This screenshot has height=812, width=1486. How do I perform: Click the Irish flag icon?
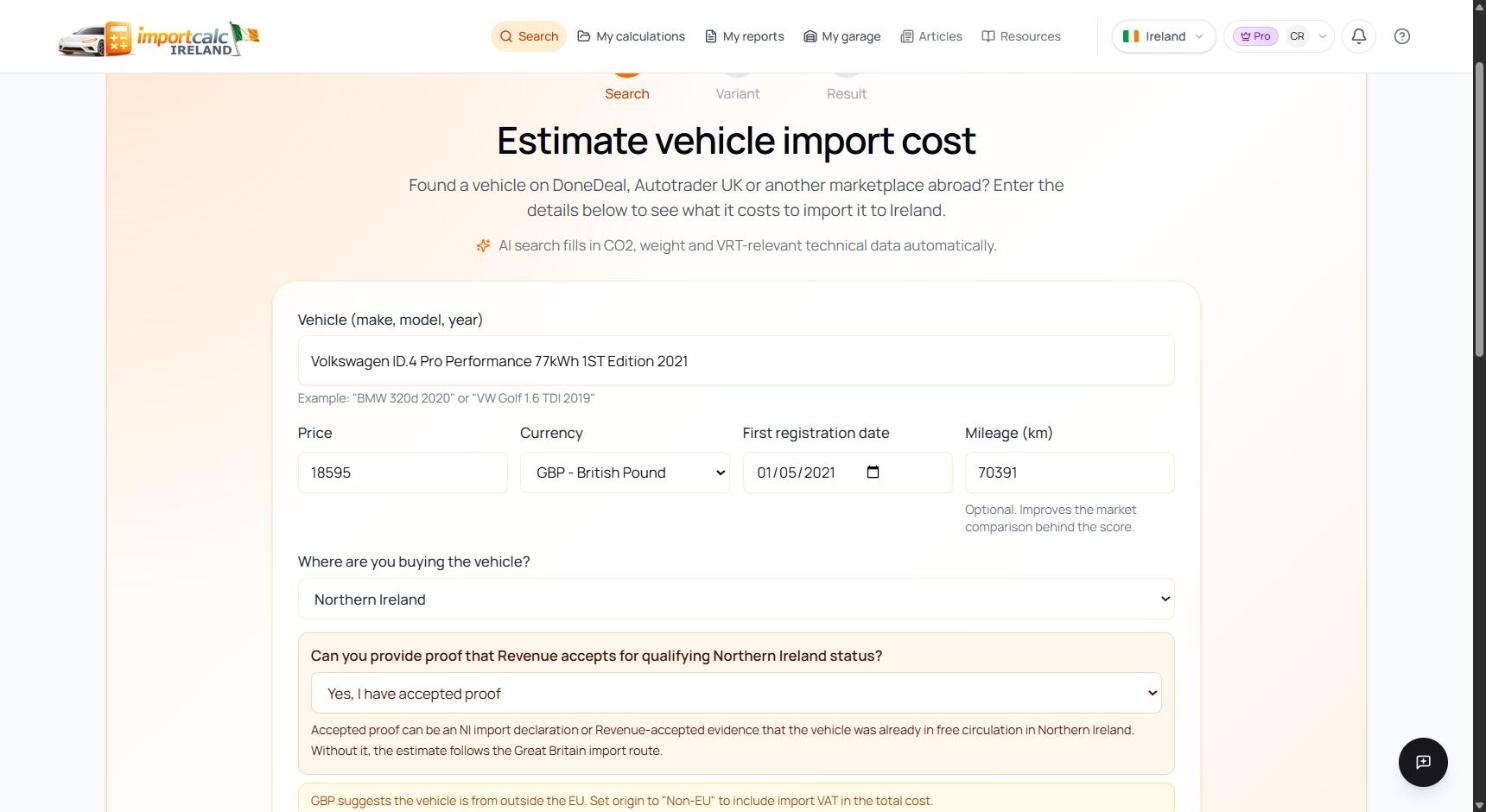click(x=1131, y=36)
